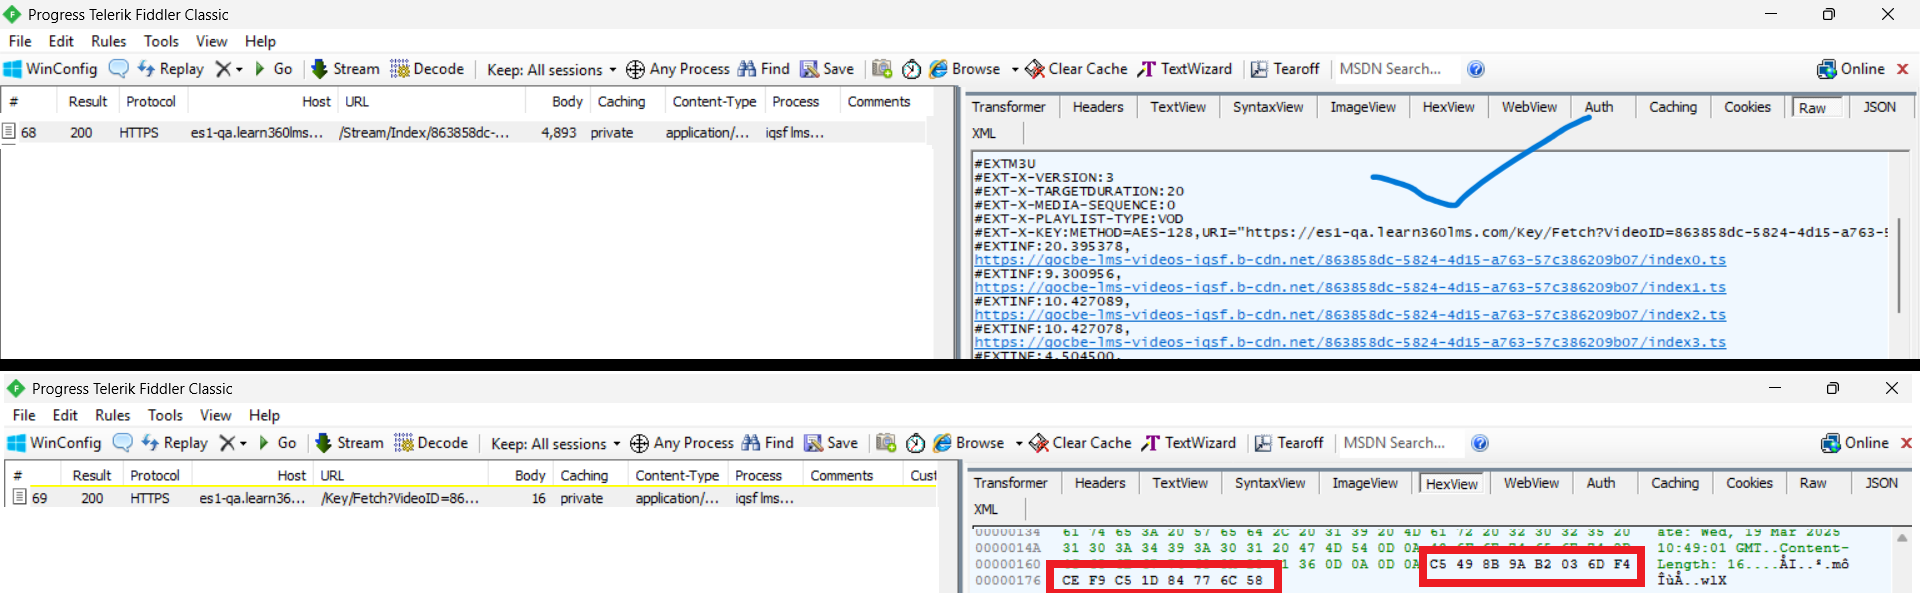The image size is (1920, 593).
Task: Toggle Stream mode in the top window
Action: tap(345, 69)
